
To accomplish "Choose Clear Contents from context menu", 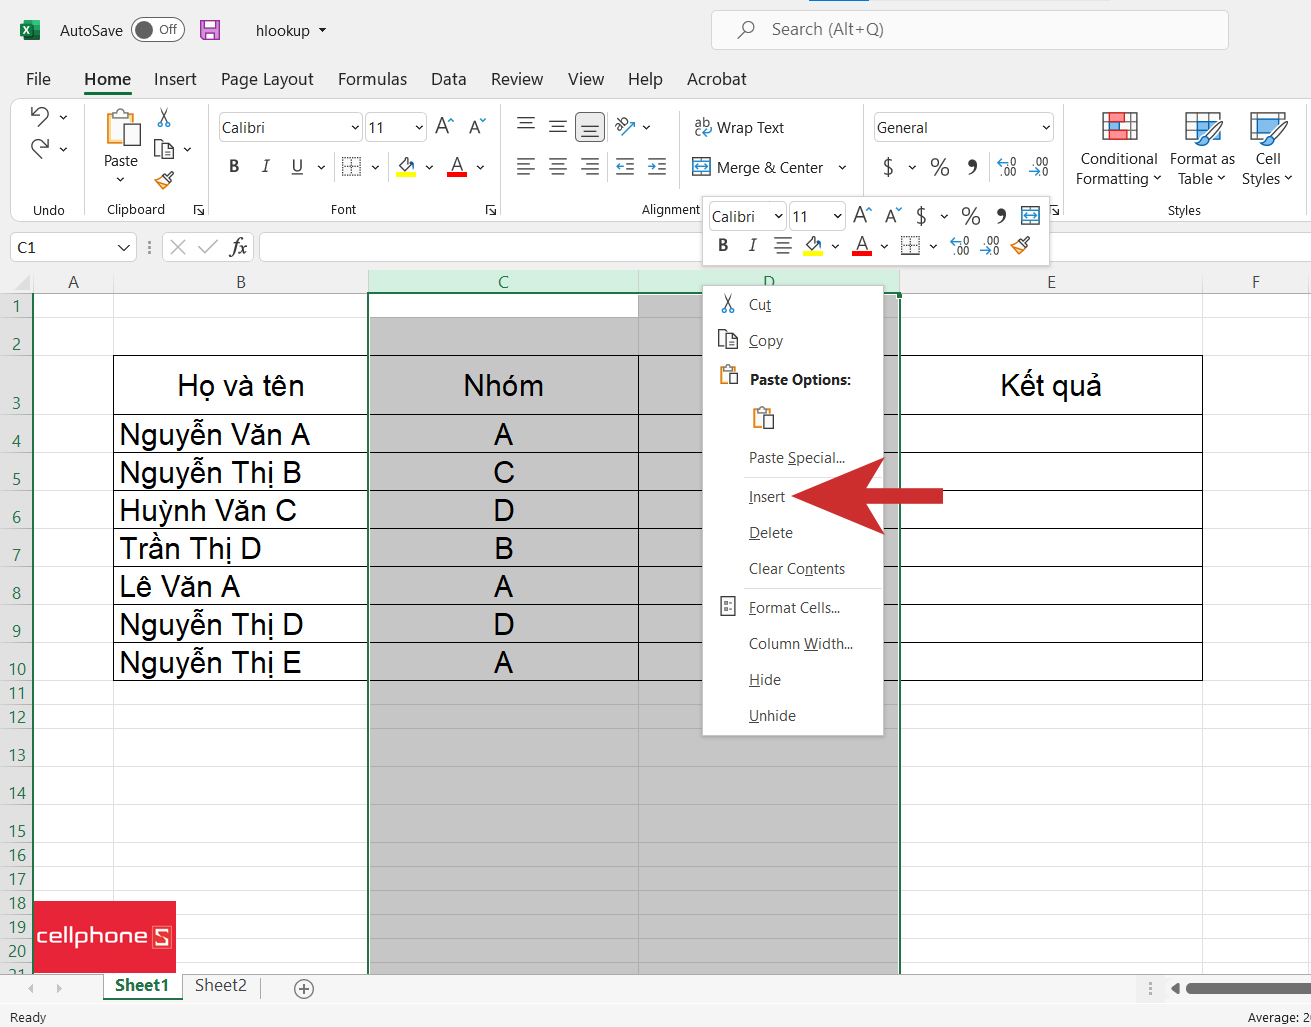I will click(x=793, y=569).
